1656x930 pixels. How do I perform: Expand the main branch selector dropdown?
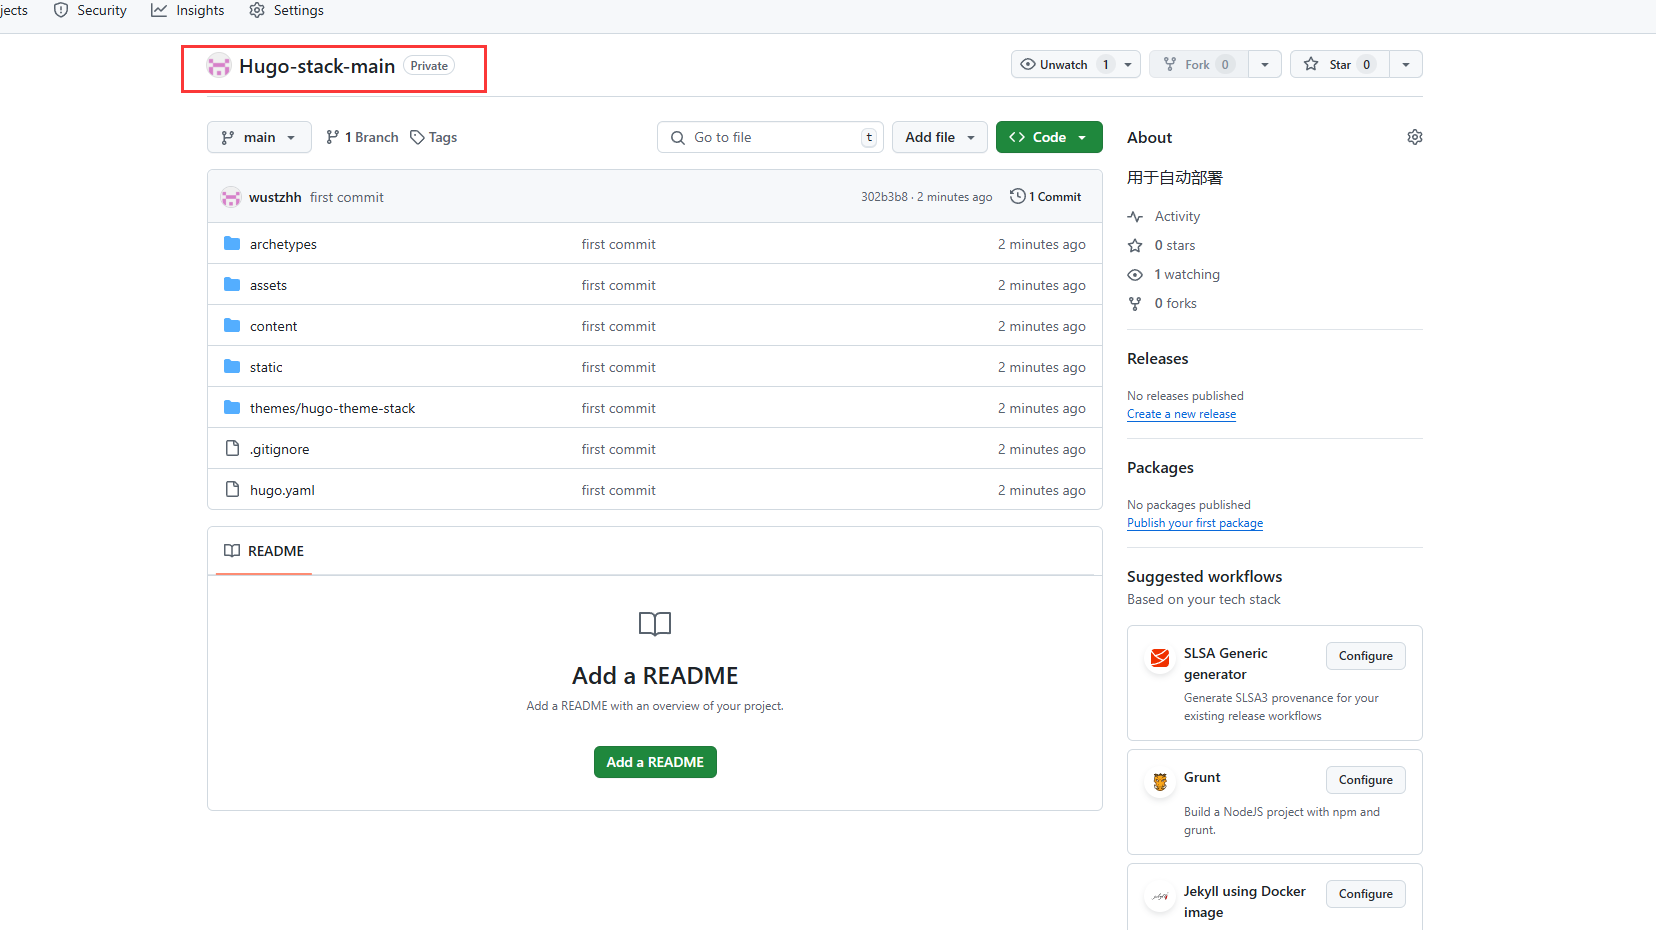(x=259, y=137)
